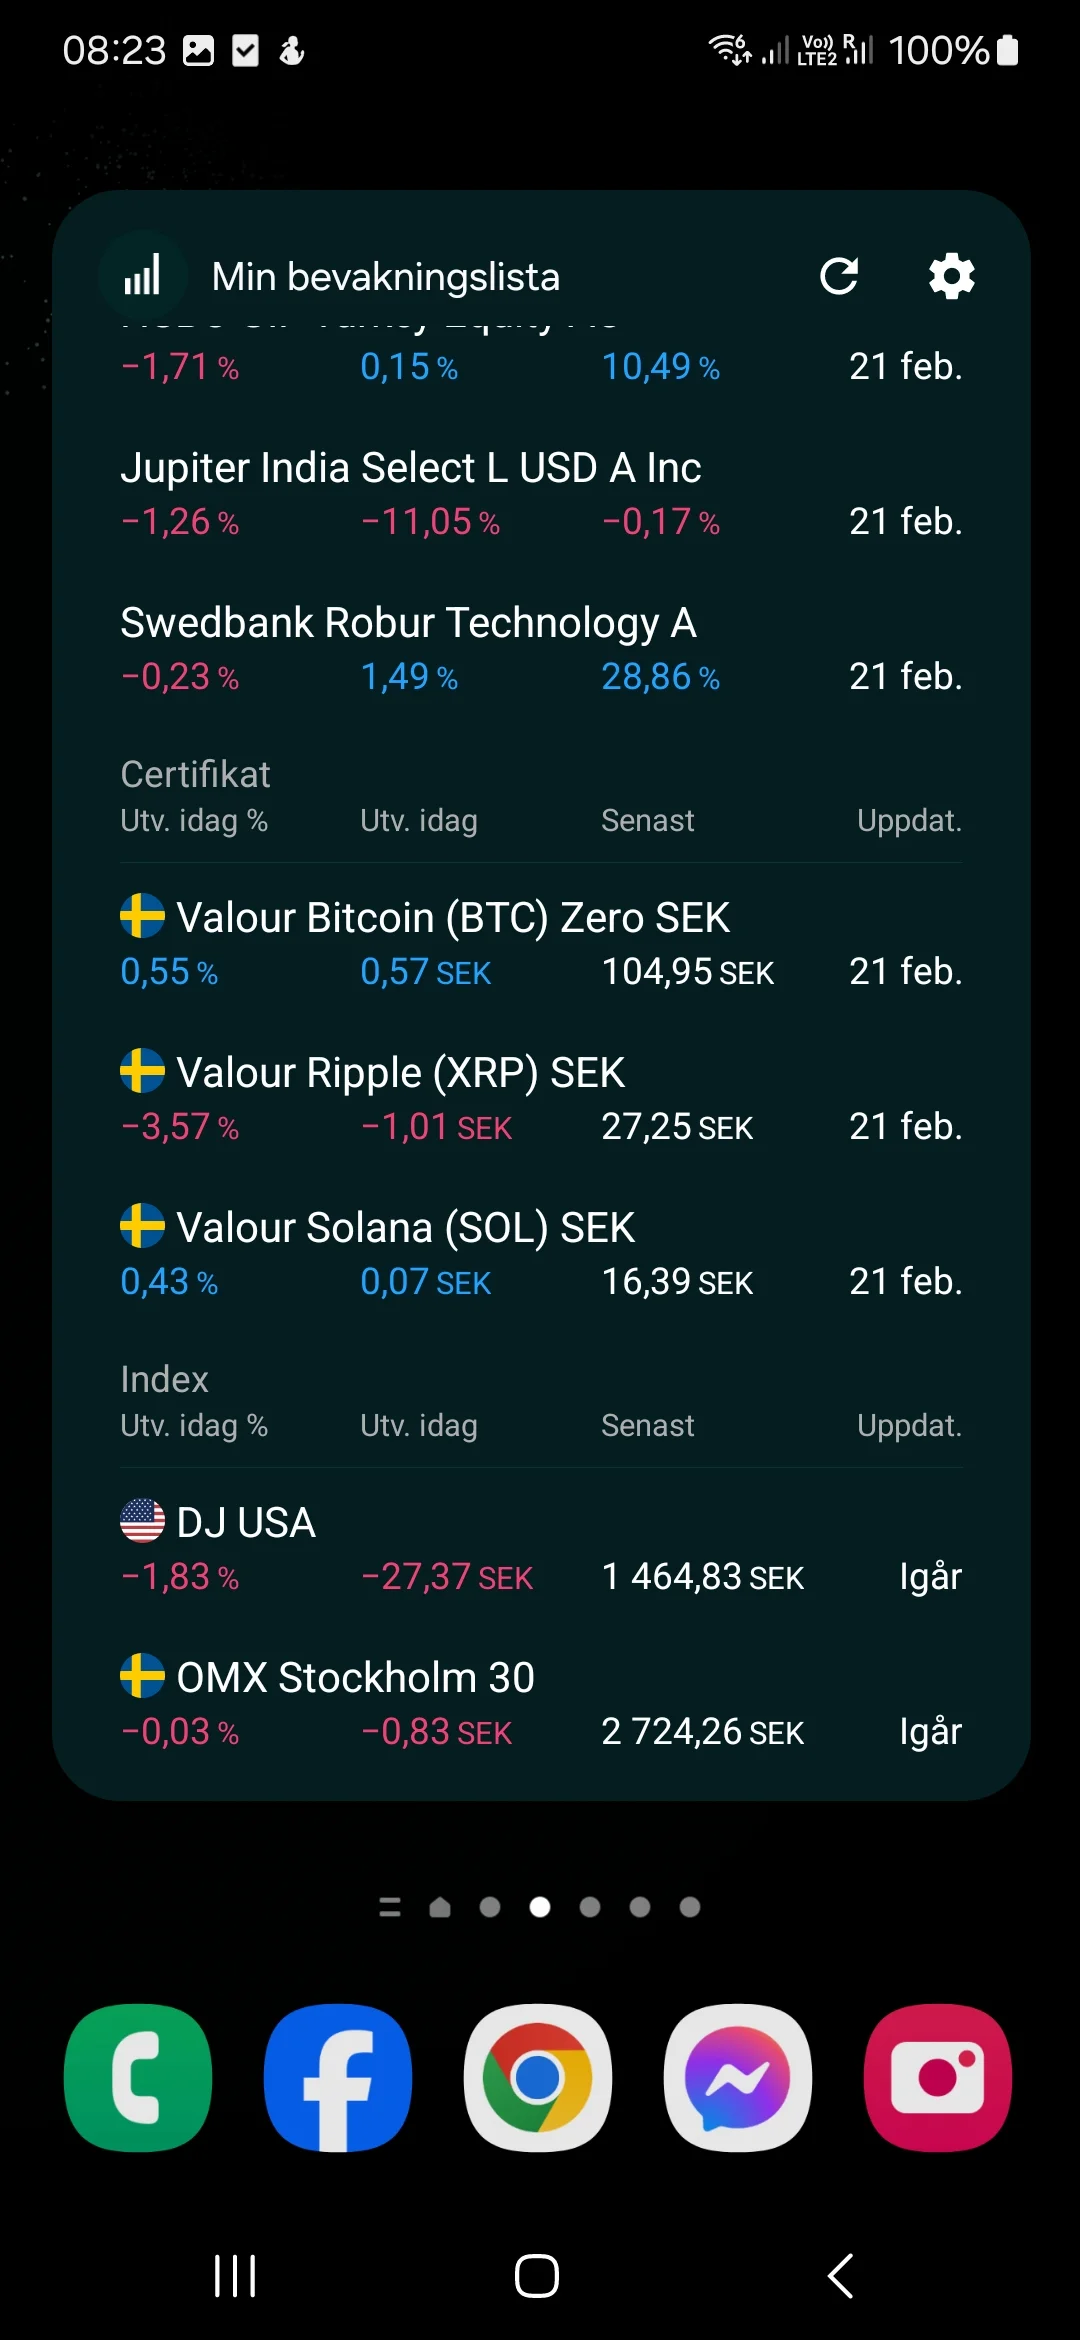Open the red Camera app
The height and width of the screenshot is (2340, 1080).
point(938,2077)
